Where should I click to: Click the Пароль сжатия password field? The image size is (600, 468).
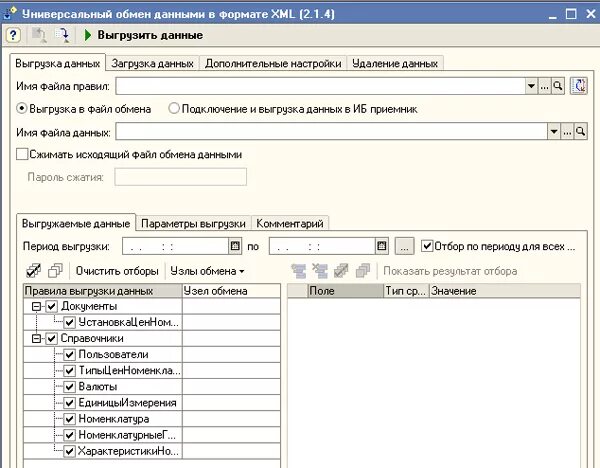pos(181,177)
